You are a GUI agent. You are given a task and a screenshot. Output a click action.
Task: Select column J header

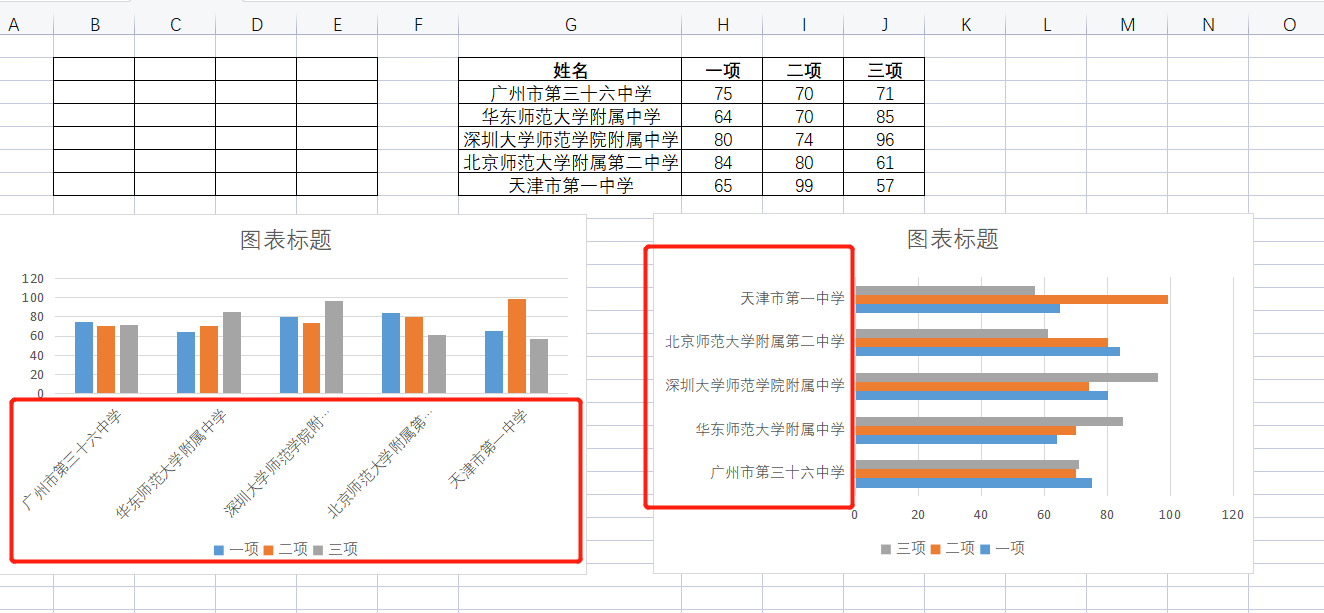click(x=884, y=25)
